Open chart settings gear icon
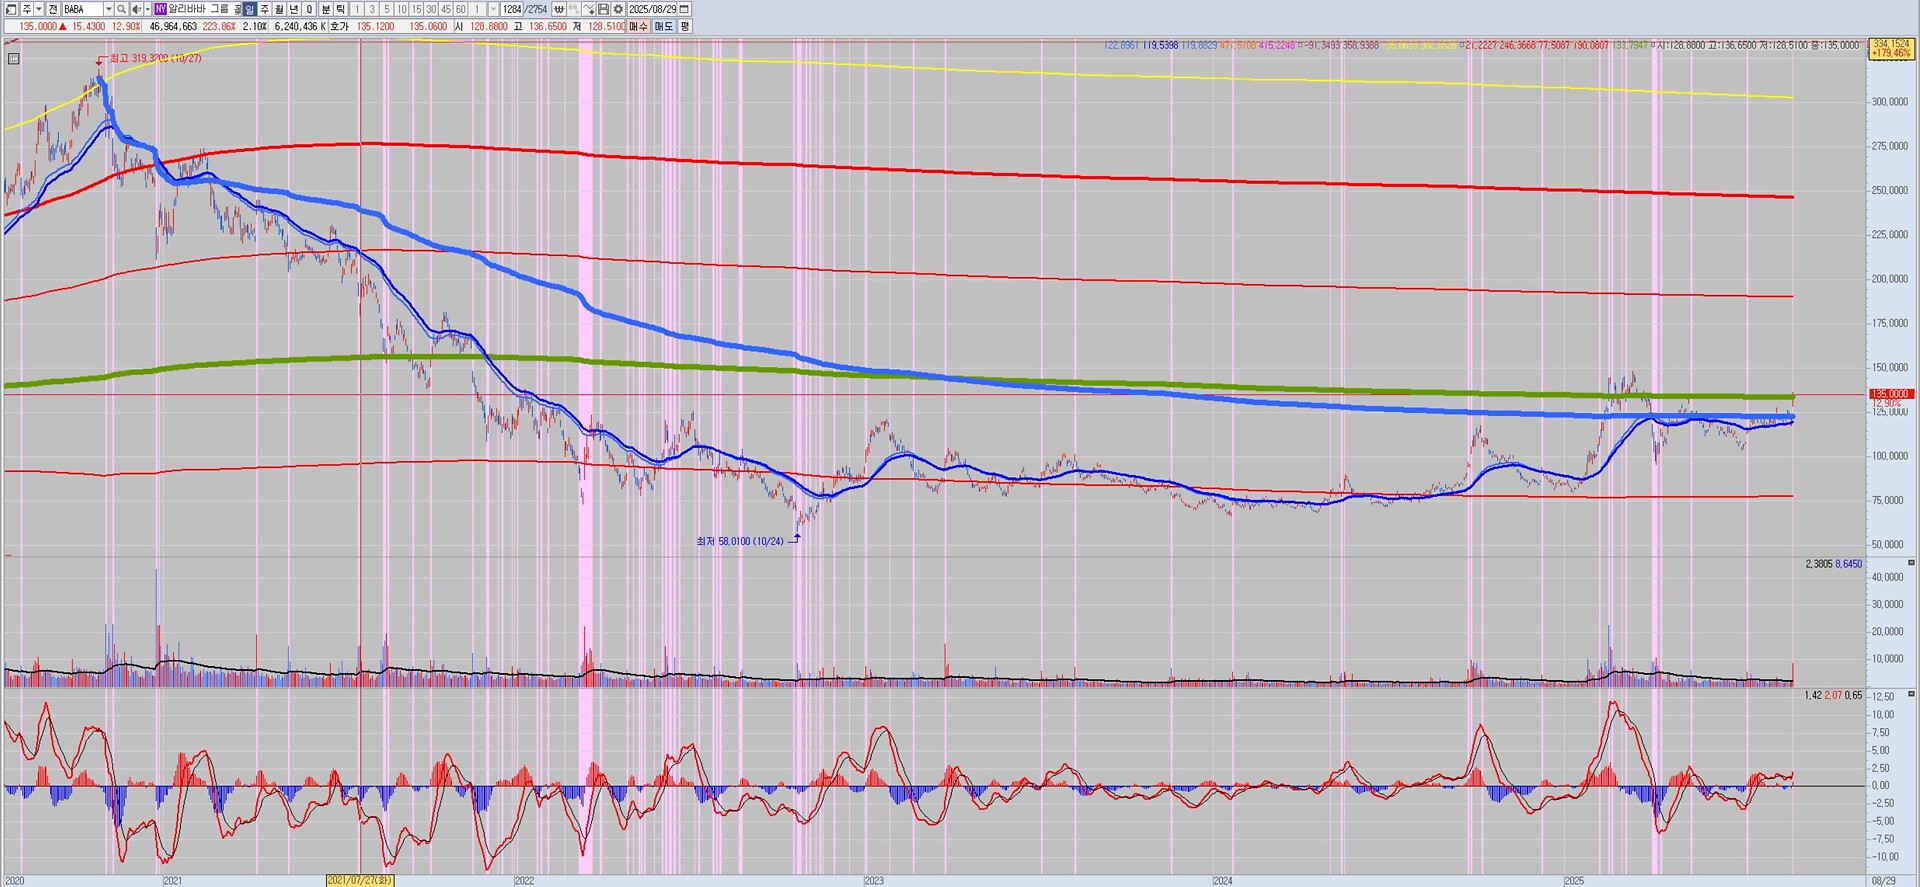Viewport: 1920px width, 887px height. 618,9
